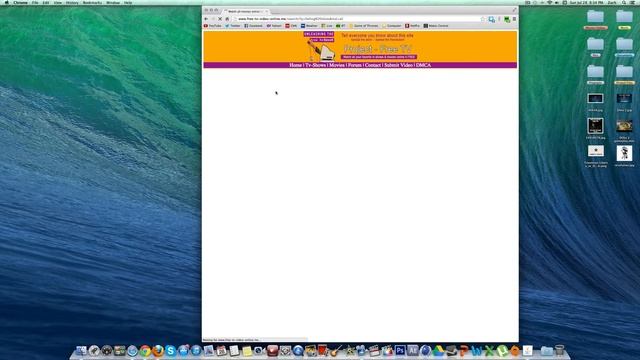Open the Edit menu

46,2
